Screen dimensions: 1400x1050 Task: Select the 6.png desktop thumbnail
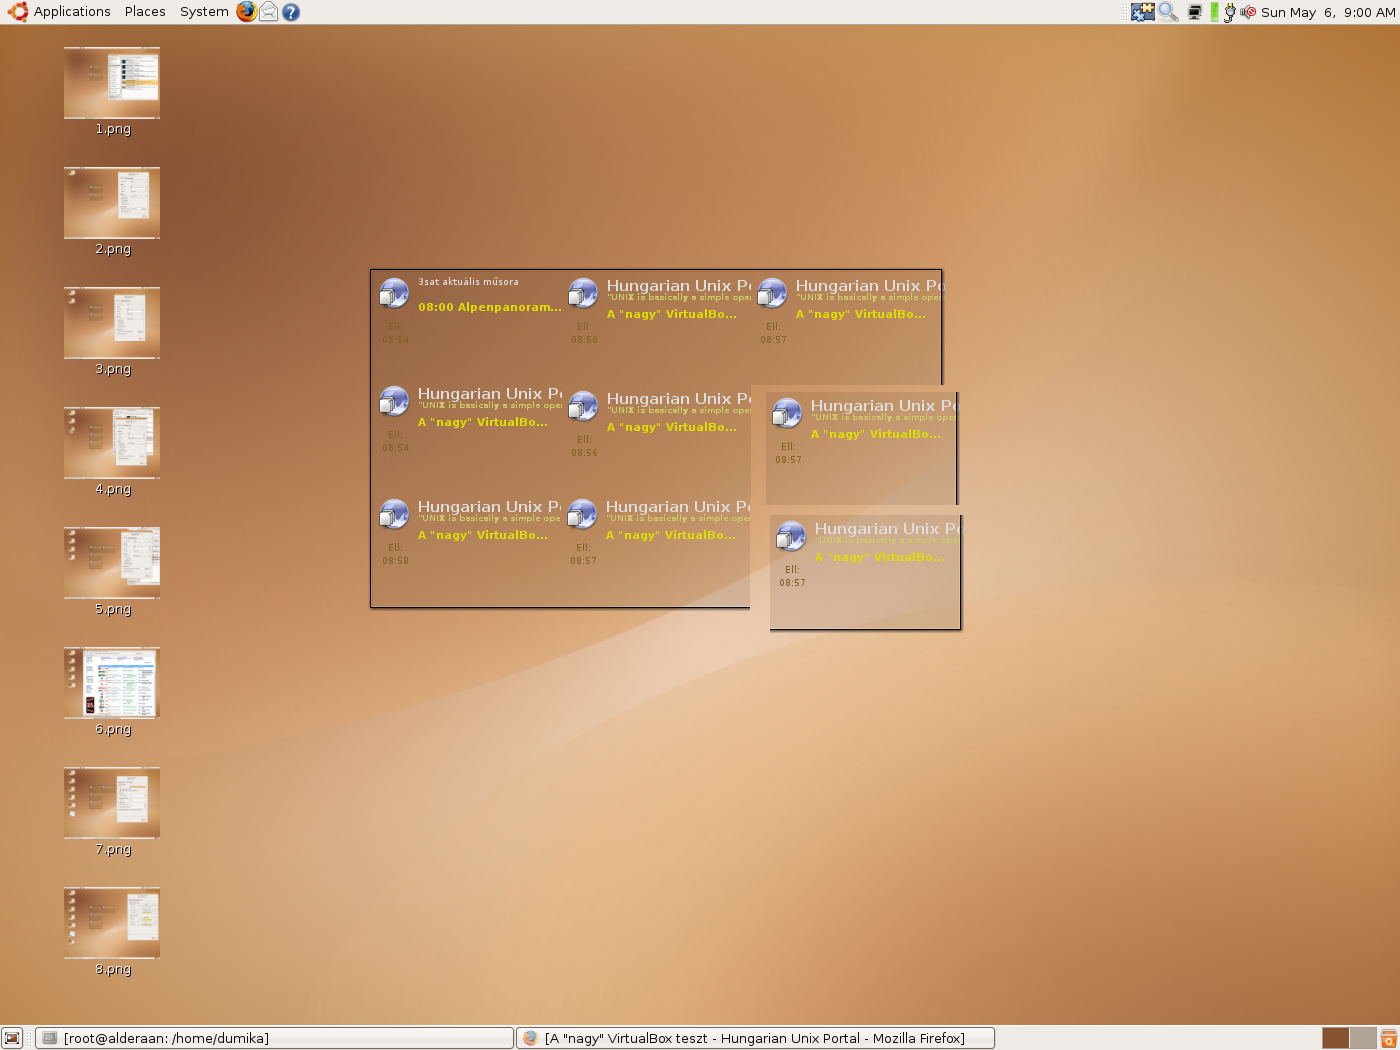point(112,683)
